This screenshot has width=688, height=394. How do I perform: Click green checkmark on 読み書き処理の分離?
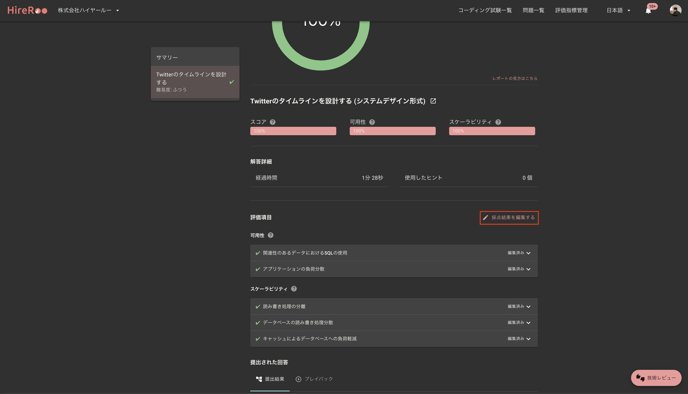click(x=258, y=307)
